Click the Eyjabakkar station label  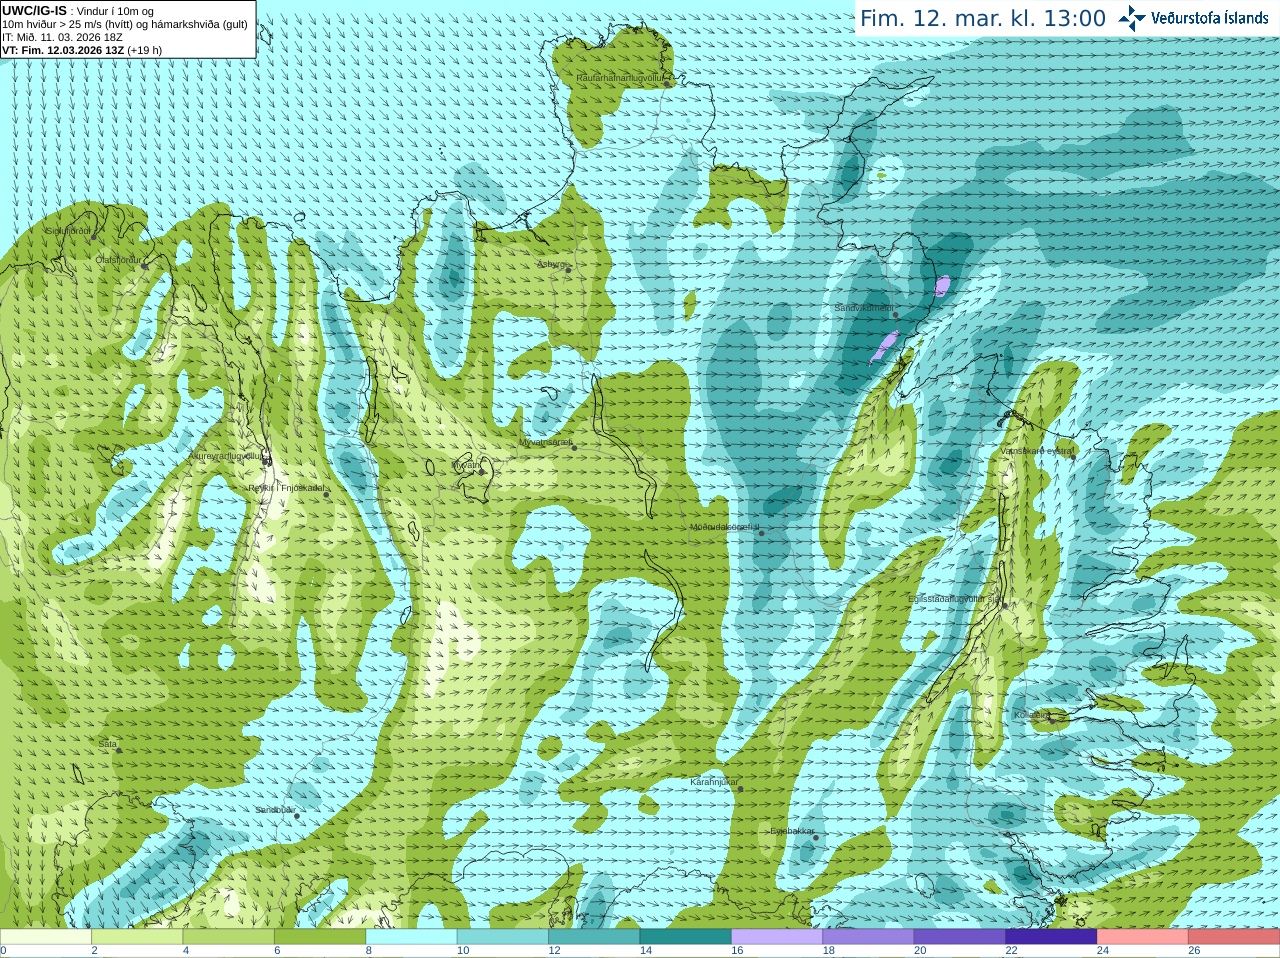(x=792, y=831)
